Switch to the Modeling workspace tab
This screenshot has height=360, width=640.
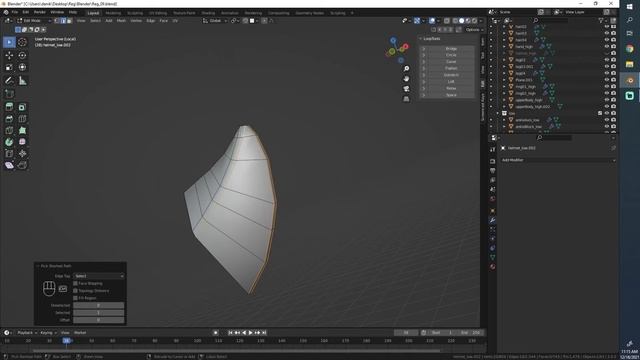pos(113,13)
